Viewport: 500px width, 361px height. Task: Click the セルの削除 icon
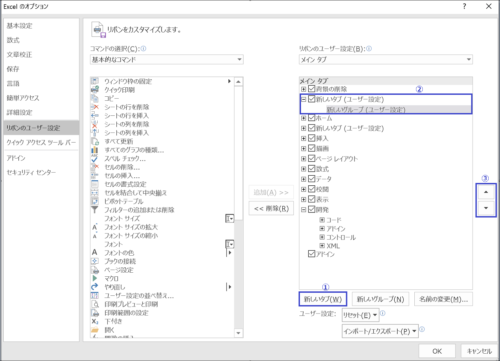click(x=95, y=167)
